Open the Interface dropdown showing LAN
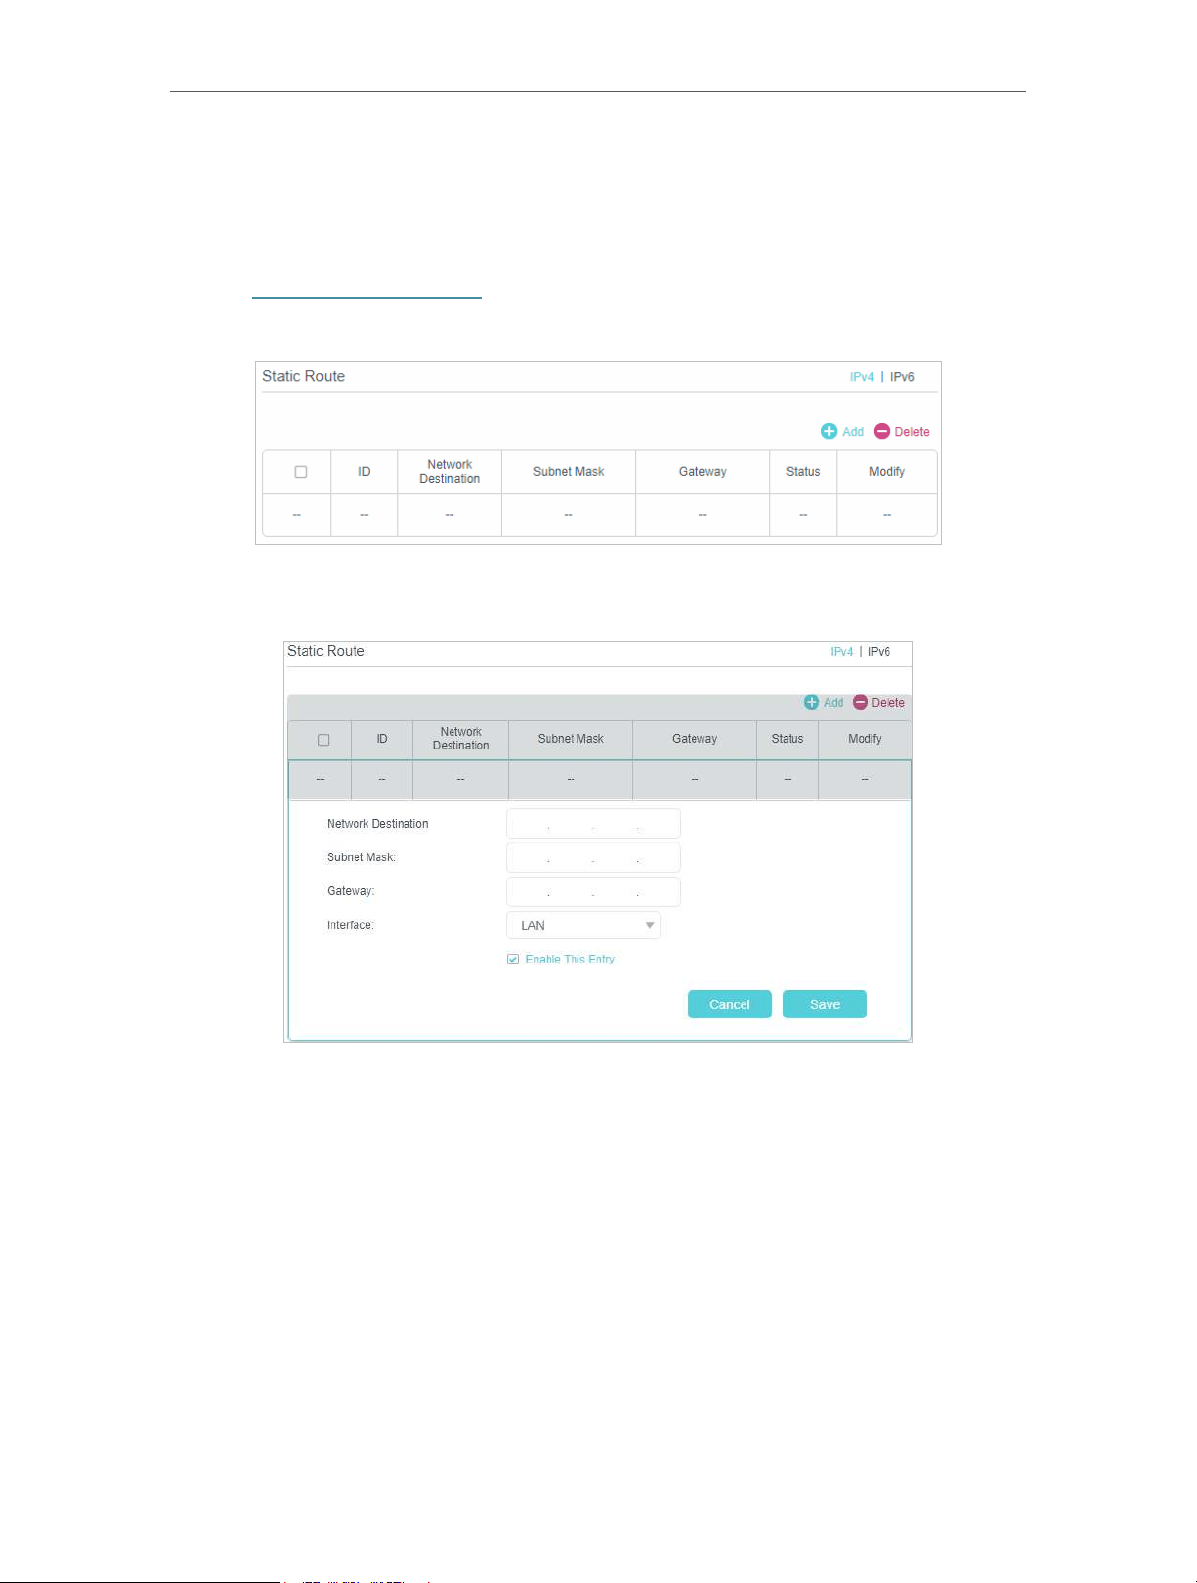Screen dimensions: 1197x1583 [x=583, y=925]
